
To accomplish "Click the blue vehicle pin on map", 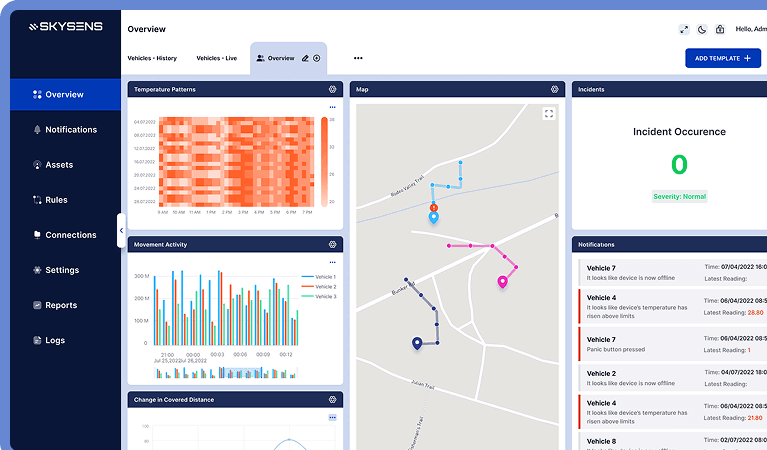I will (x=433, y=216).
